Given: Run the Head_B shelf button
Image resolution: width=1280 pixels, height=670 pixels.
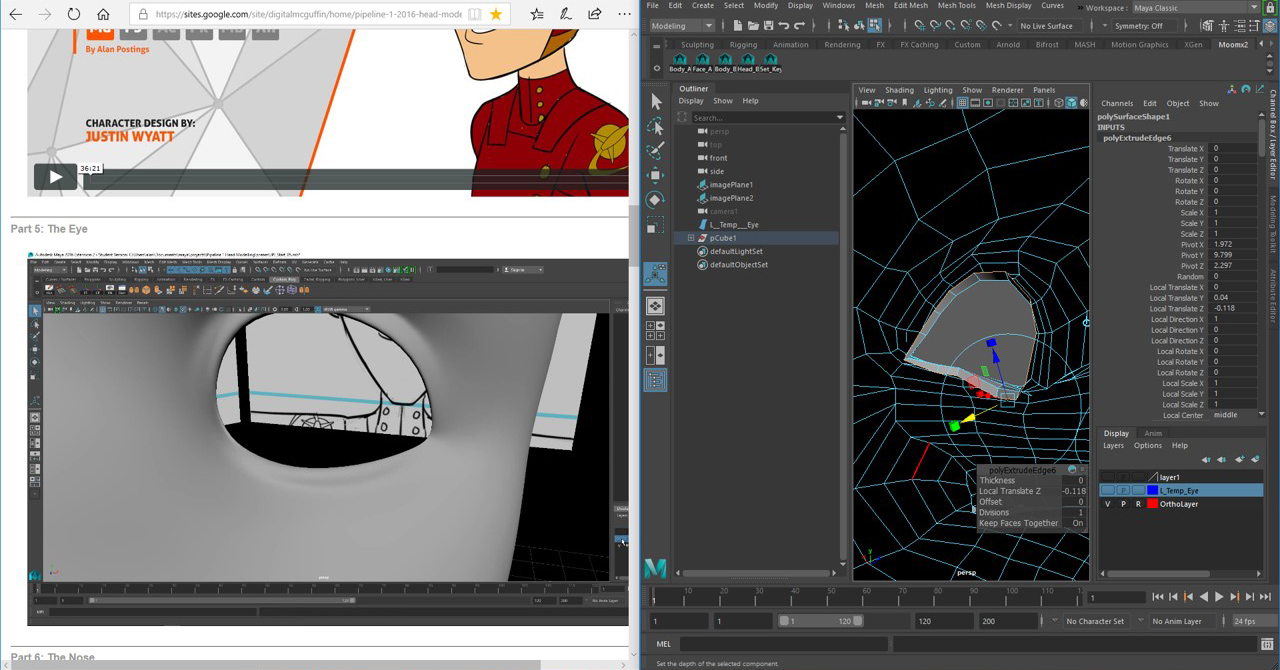Looking at the screenshot, I should (x=748, y=63).
